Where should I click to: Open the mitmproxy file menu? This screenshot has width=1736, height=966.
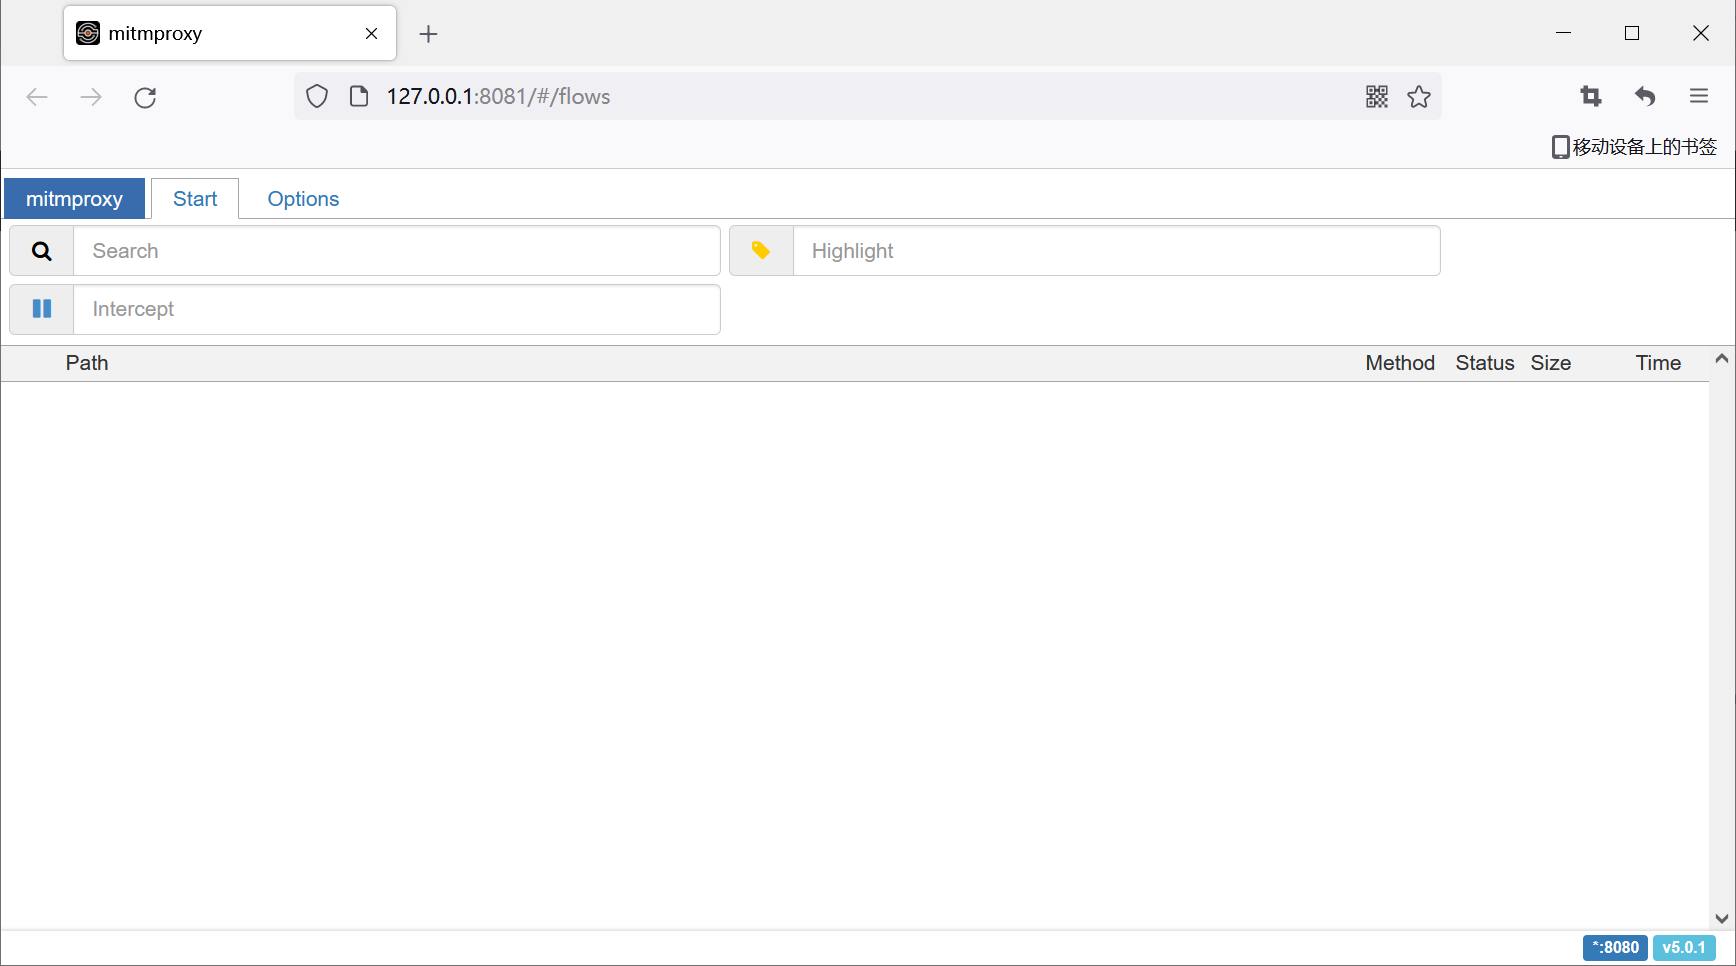point(75,199)
